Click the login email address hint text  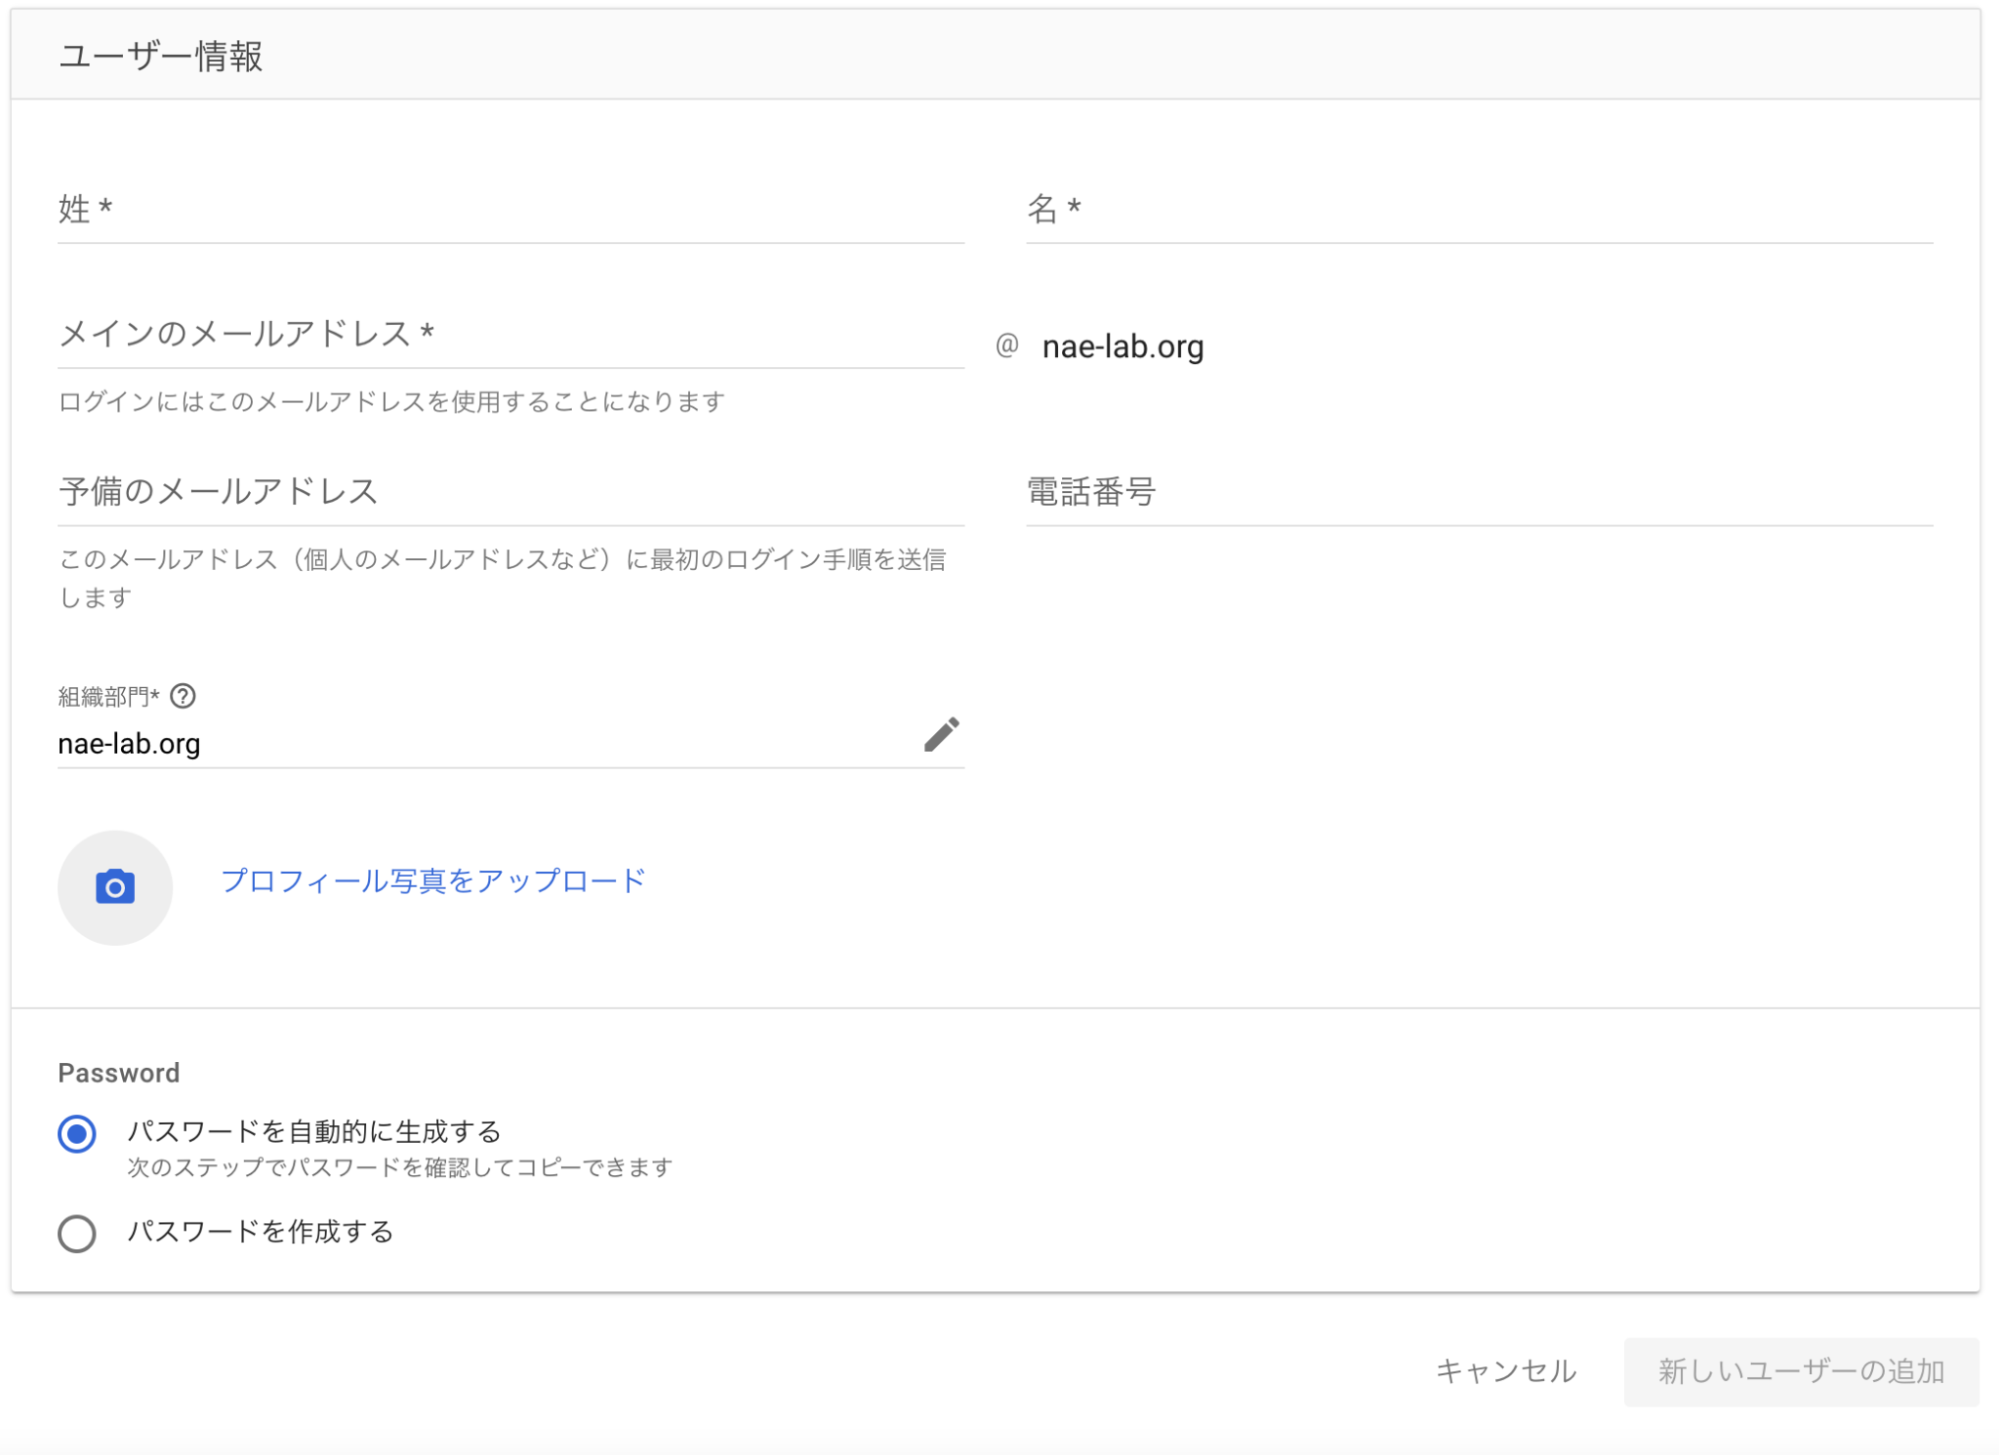click(391, 402)
